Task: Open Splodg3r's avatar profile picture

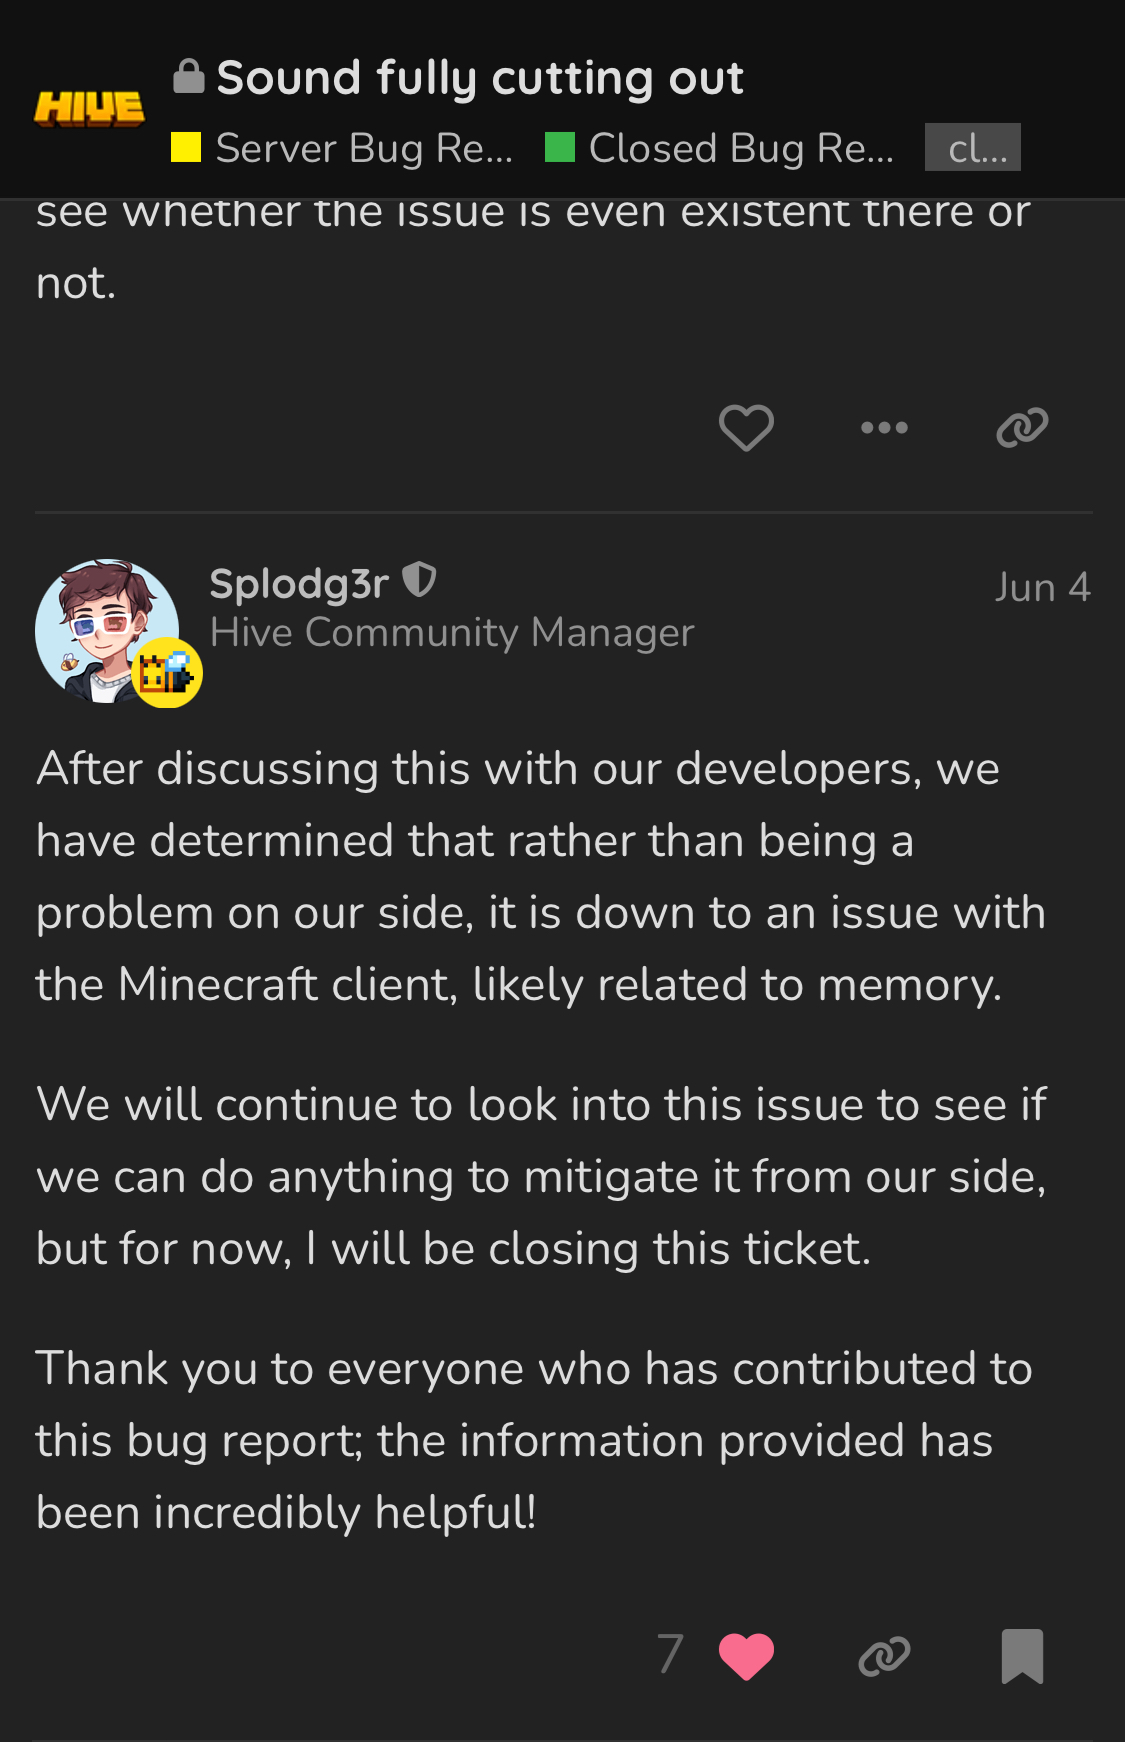Action: [107, 631]
